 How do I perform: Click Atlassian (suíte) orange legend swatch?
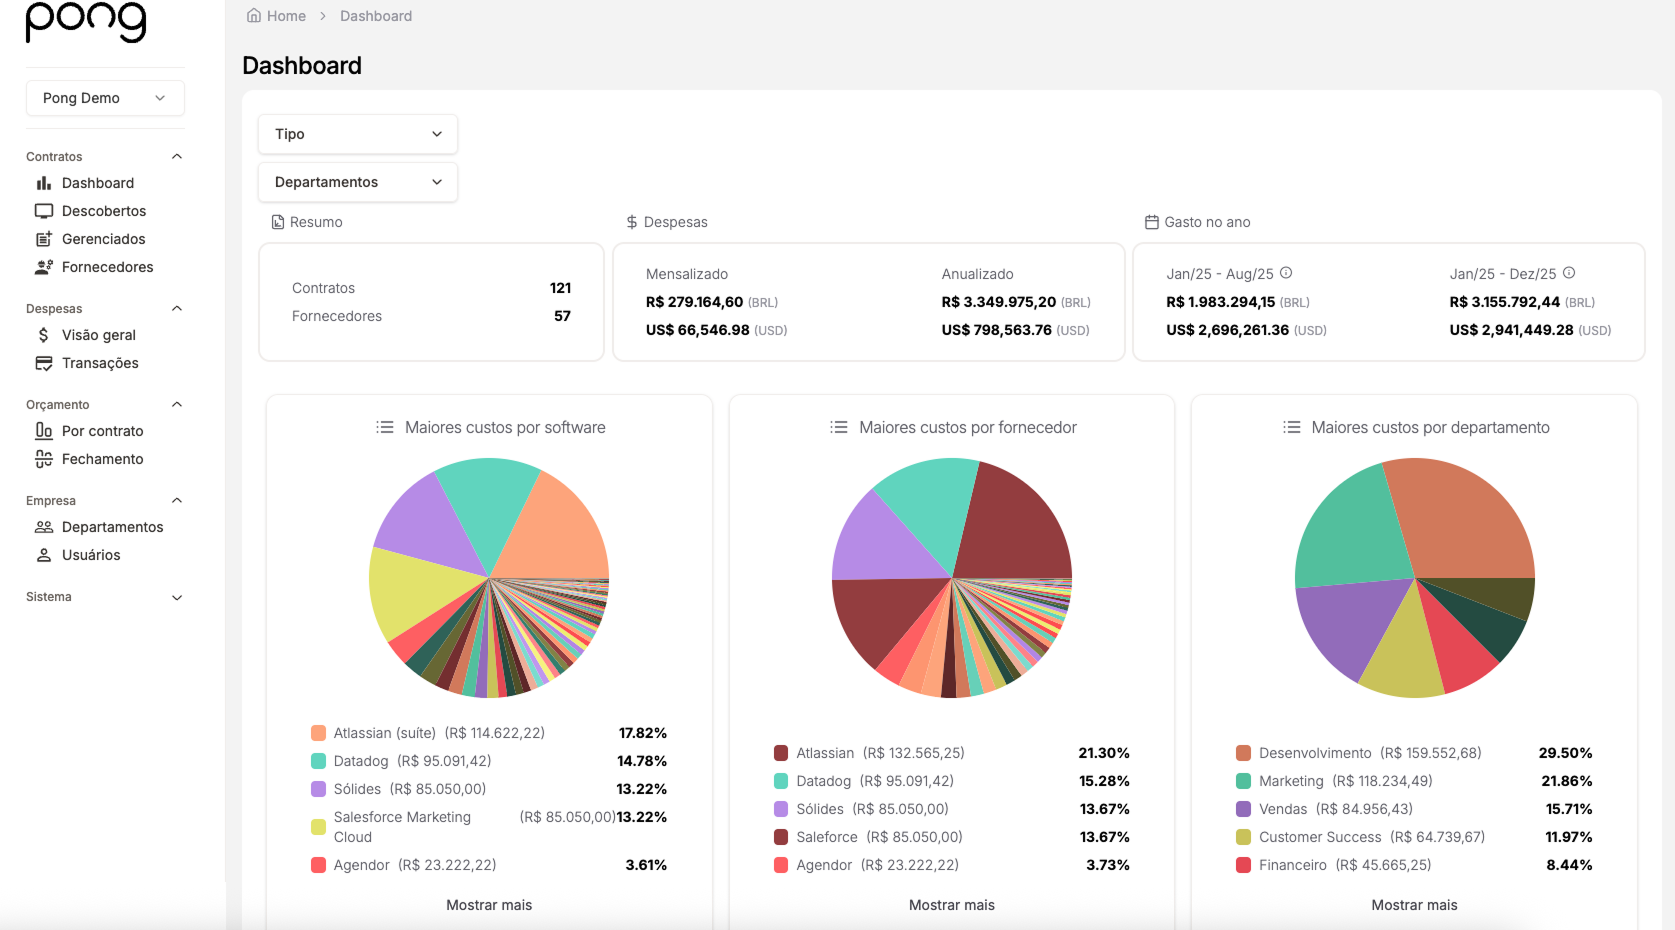pyautogui.click(x=318, y=733)
